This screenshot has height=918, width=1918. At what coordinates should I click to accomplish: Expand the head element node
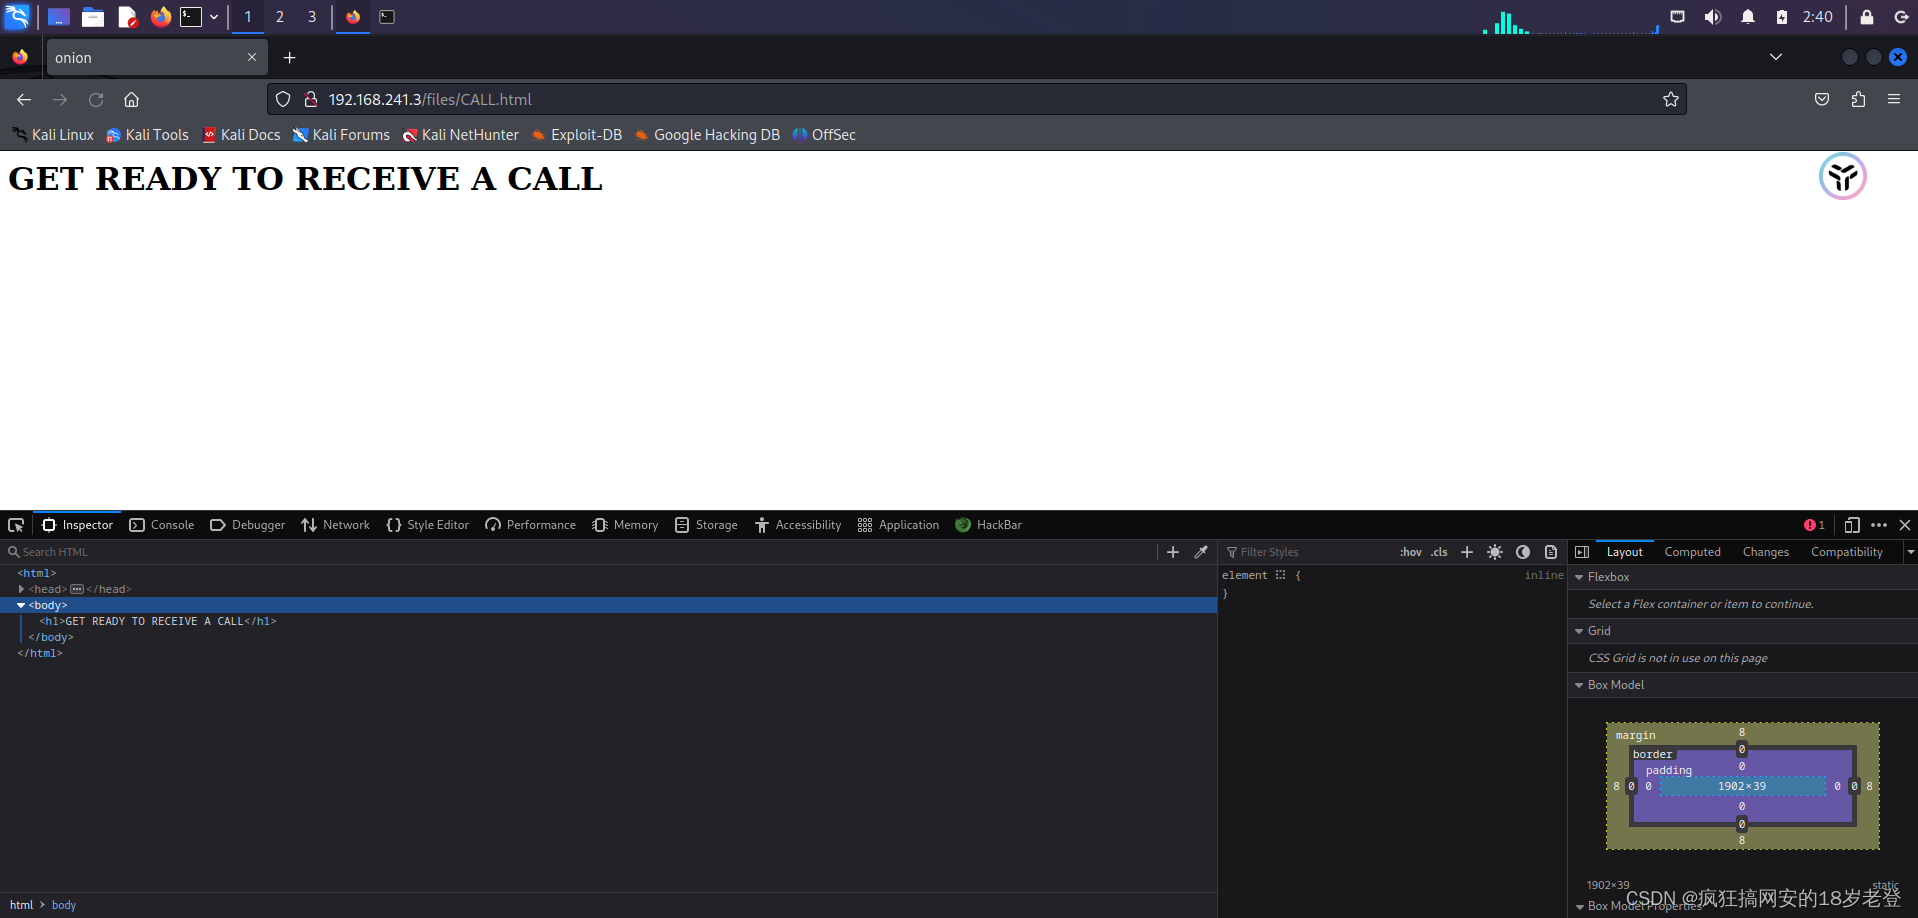click(21, 589)
